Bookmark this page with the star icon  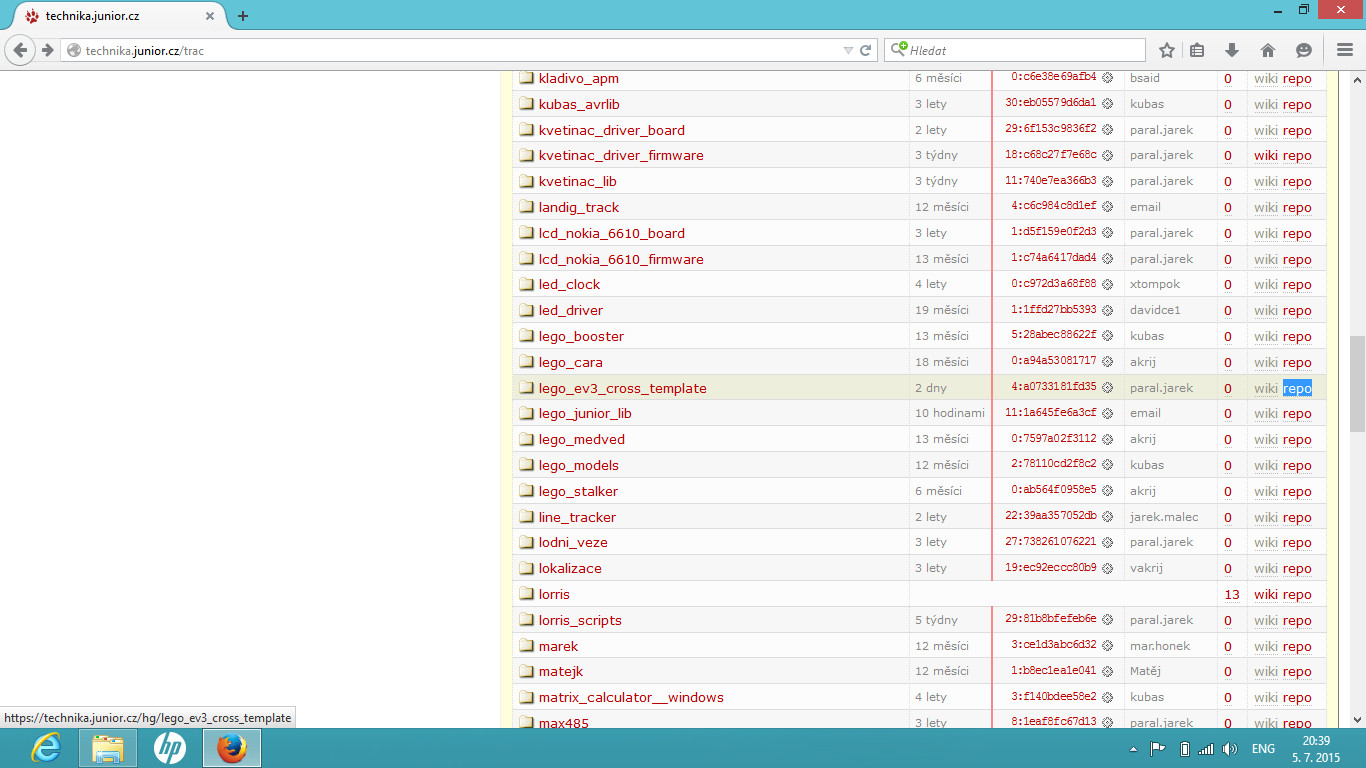(1166, 50)
